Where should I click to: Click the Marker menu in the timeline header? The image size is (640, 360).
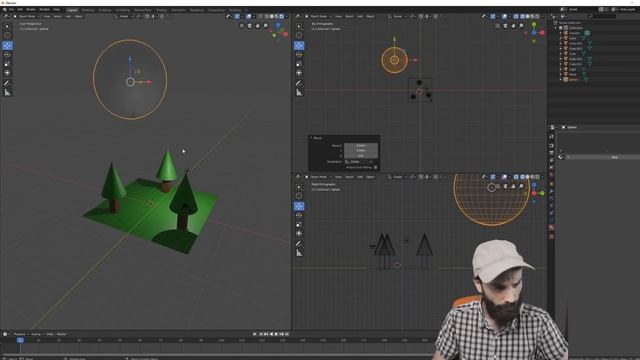62,334
